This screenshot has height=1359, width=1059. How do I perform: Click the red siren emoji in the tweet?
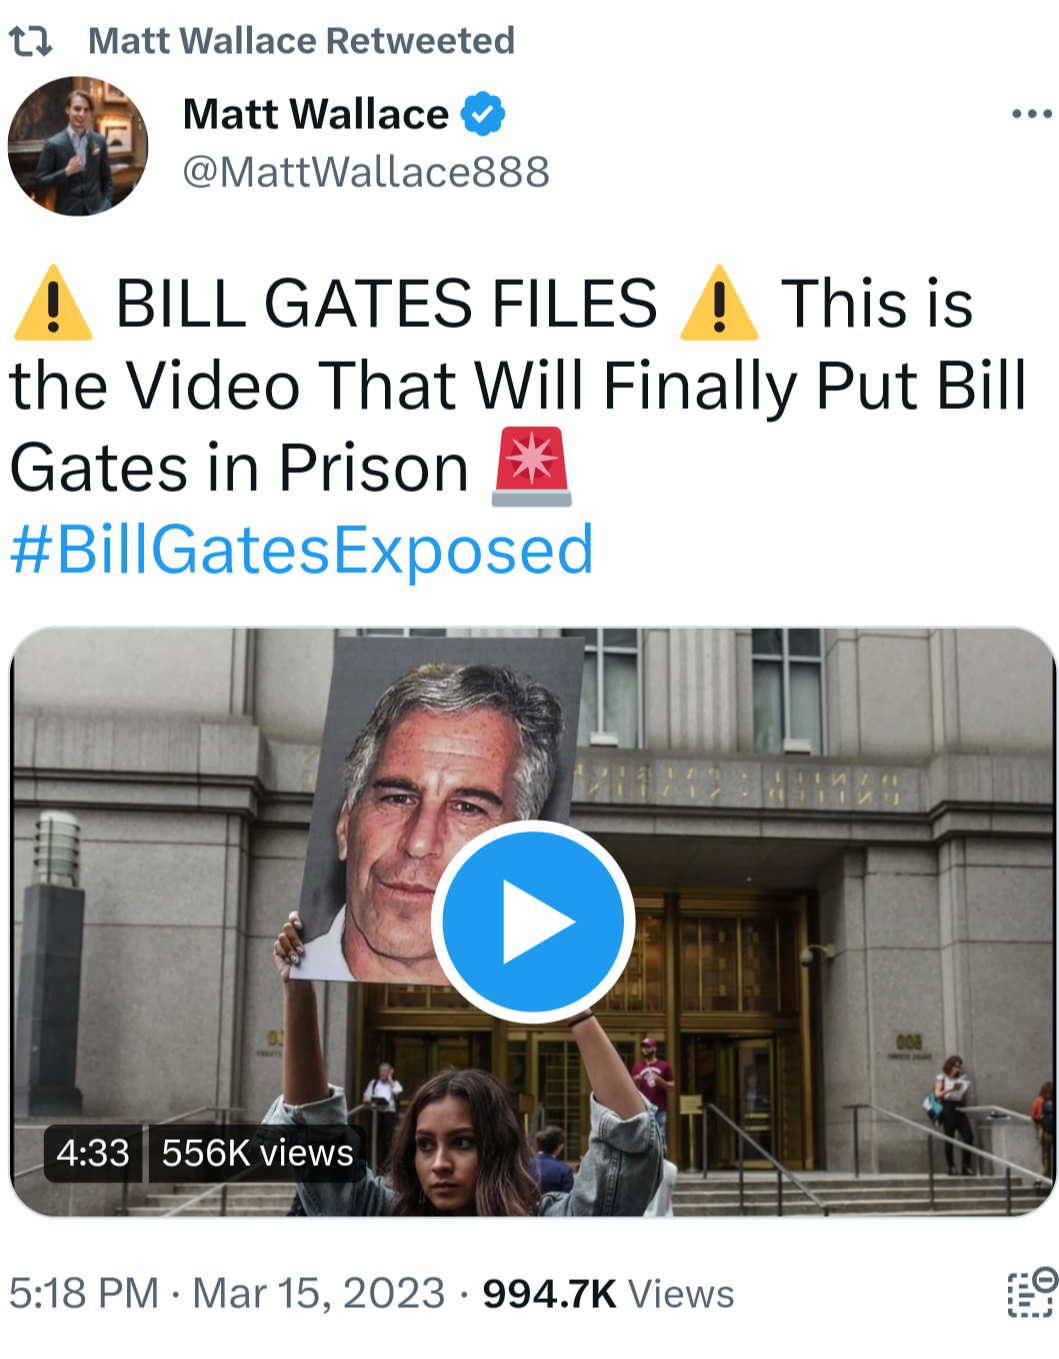(531, 467)
